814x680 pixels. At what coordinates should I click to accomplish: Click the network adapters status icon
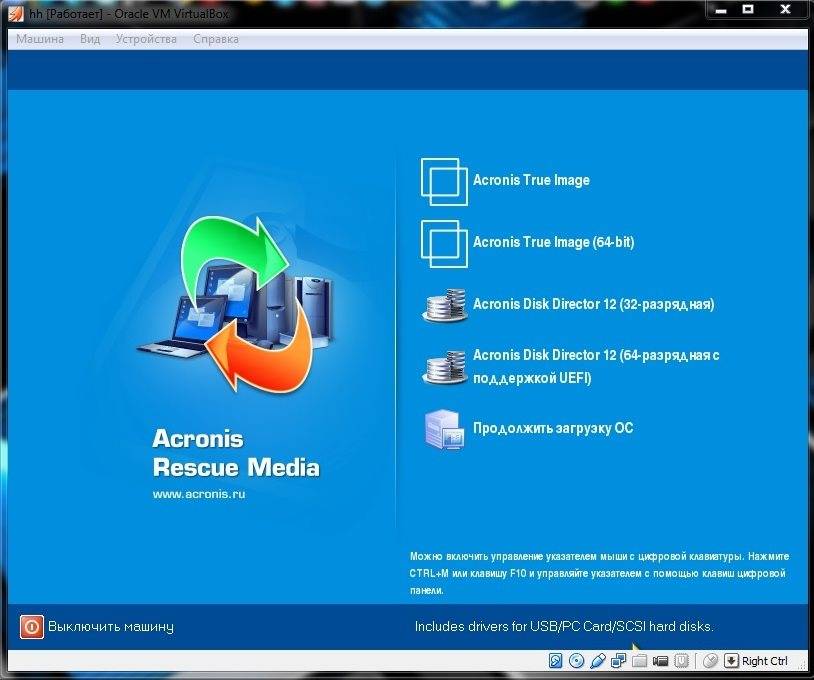(618, 660)
